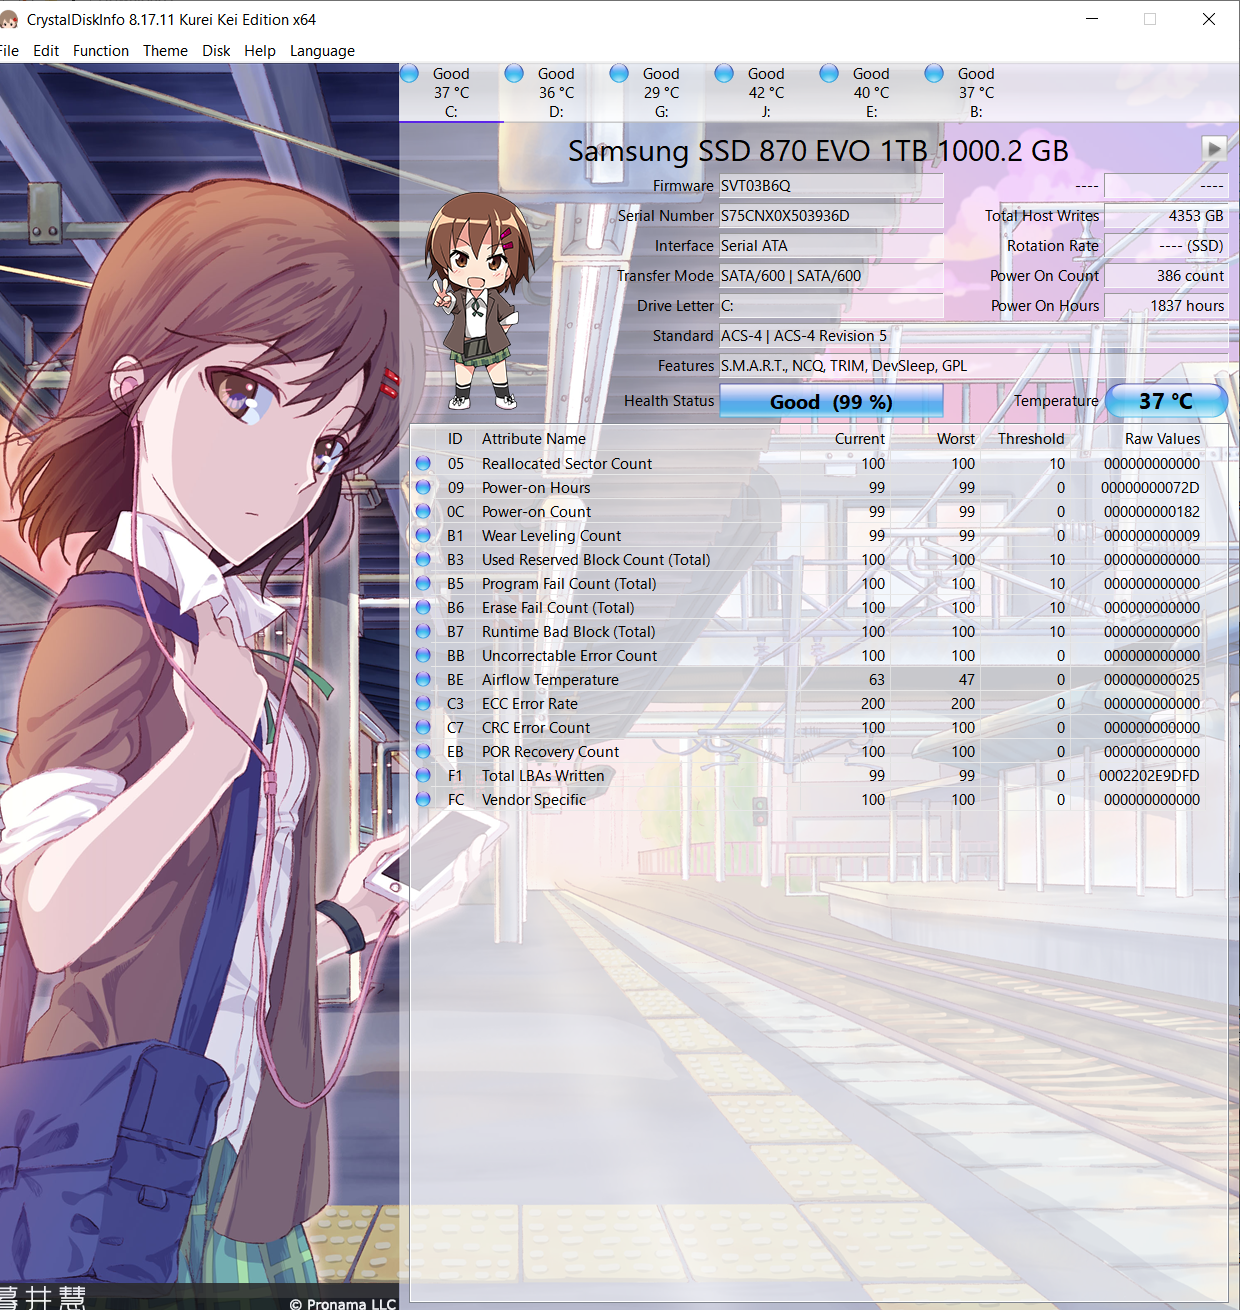
Task: Open the Function menu
Action: pos(101,51)
